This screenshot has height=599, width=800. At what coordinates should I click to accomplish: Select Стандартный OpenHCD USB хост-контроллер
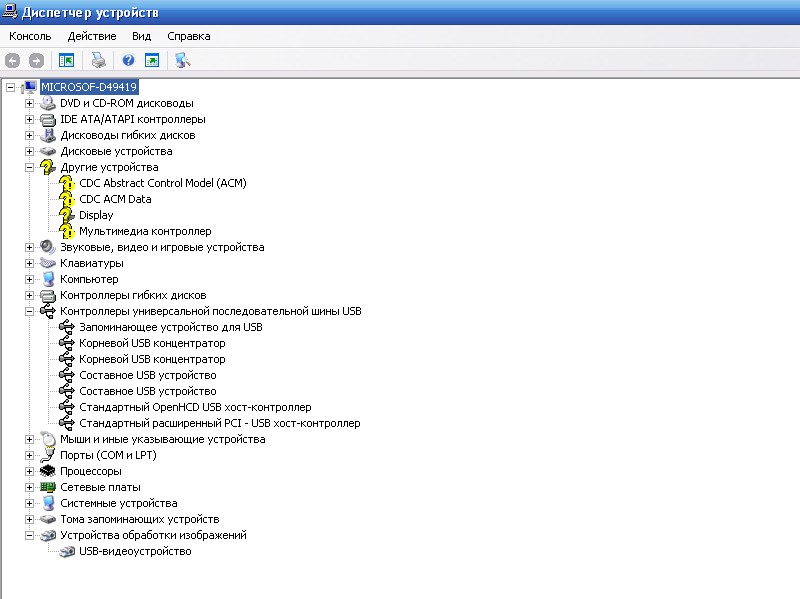(195, 407)
